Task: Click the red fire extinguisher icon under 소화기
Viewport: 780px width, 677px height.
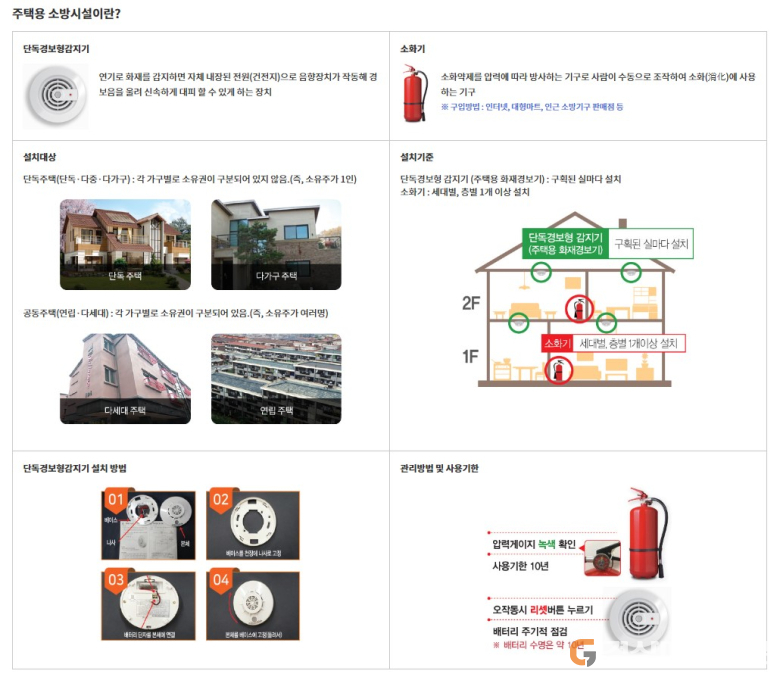Action: pyautogui.click(x=415, y=93)
